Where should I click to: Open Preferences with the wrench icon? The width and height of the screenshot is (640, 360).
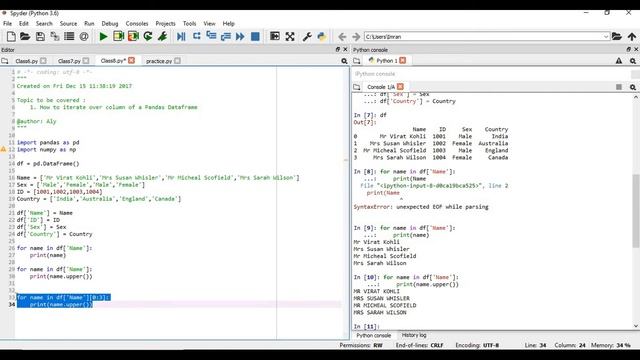307,36
